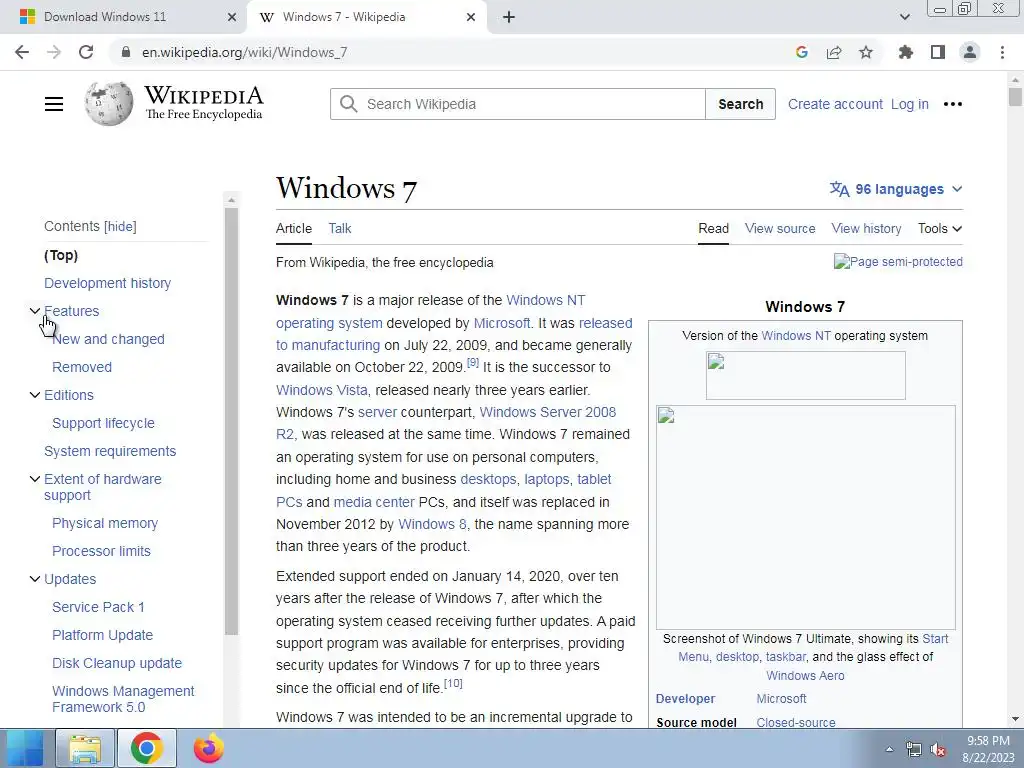Open new tab with plus button
The image size is (1024, 768).
click(x=509, y=17)
